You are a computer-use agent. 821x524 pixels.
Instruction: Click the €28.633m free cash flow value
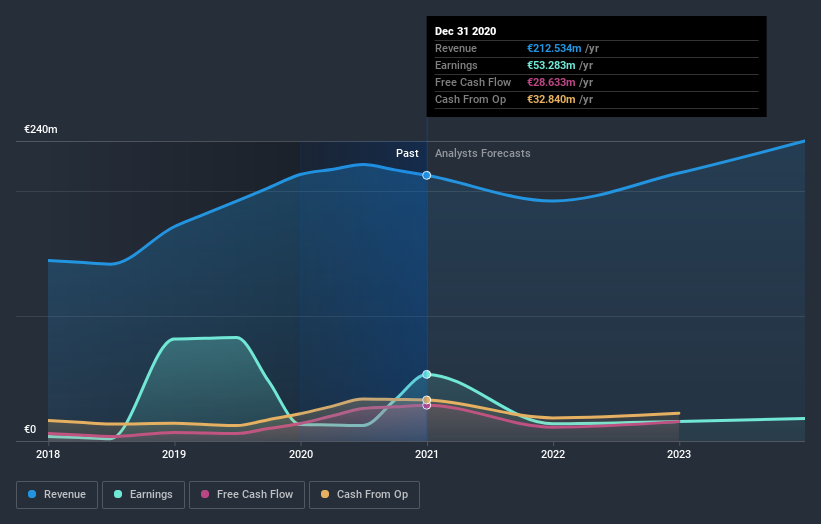pos(551,82)
